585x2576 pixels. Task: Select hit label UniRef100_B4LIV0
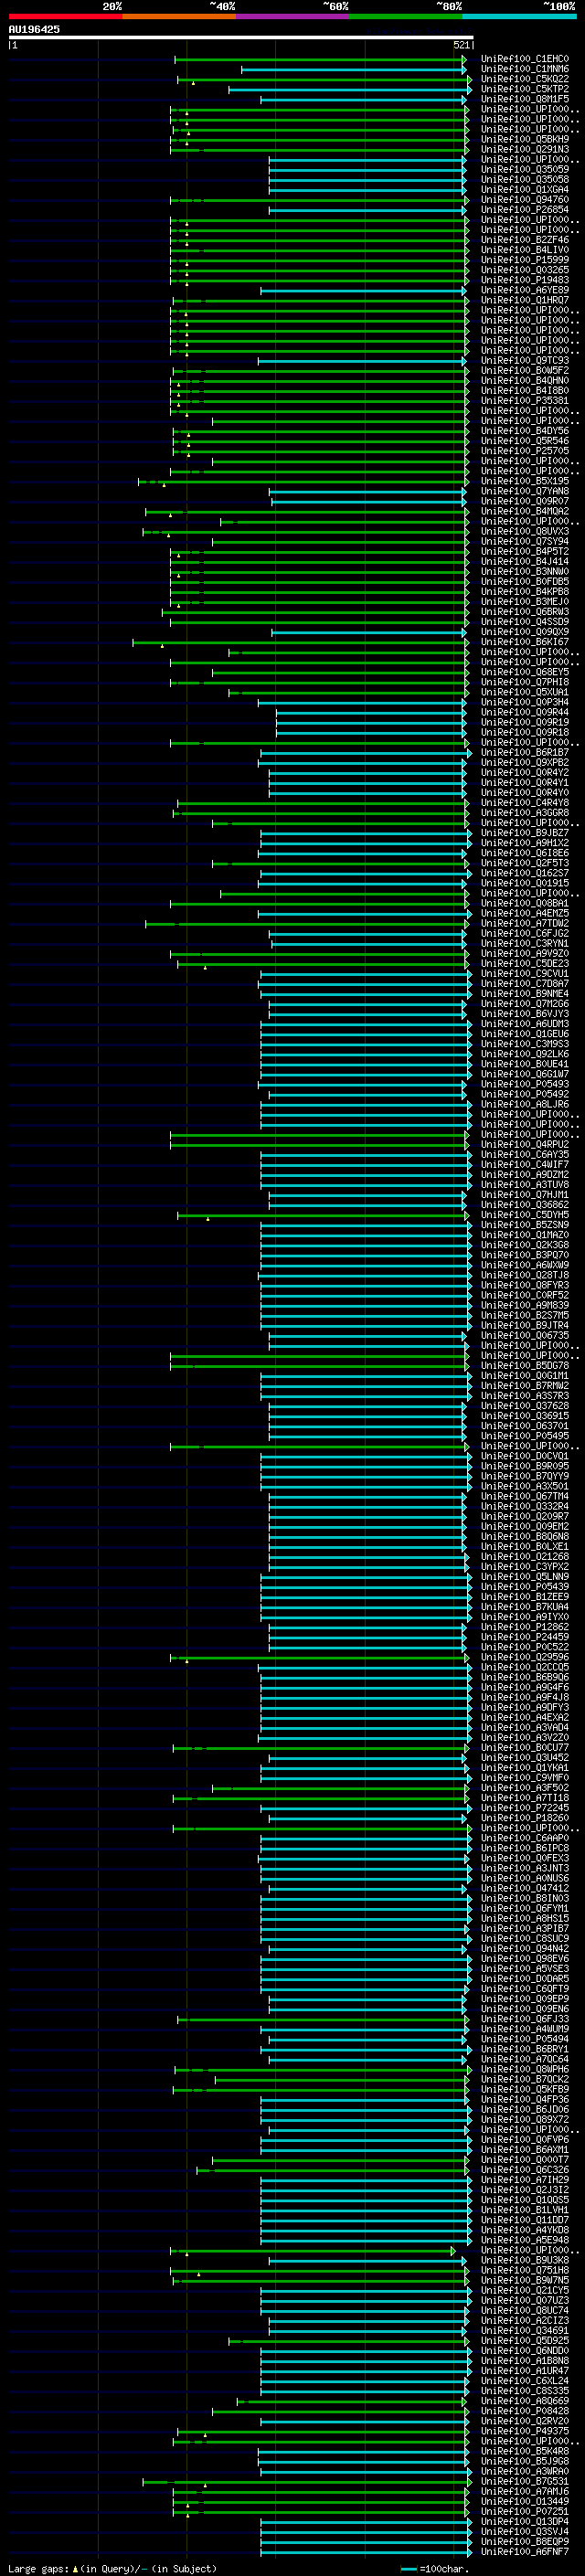525,250
